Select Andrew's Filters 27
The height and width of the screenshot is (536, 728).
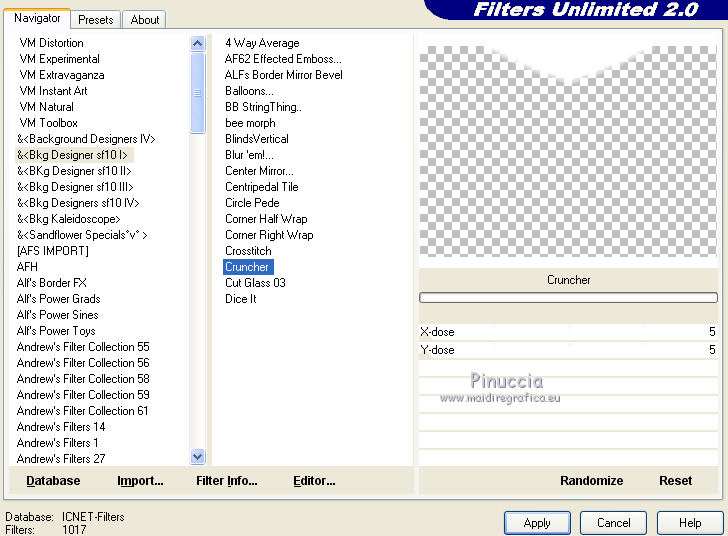tap(61, 459)
